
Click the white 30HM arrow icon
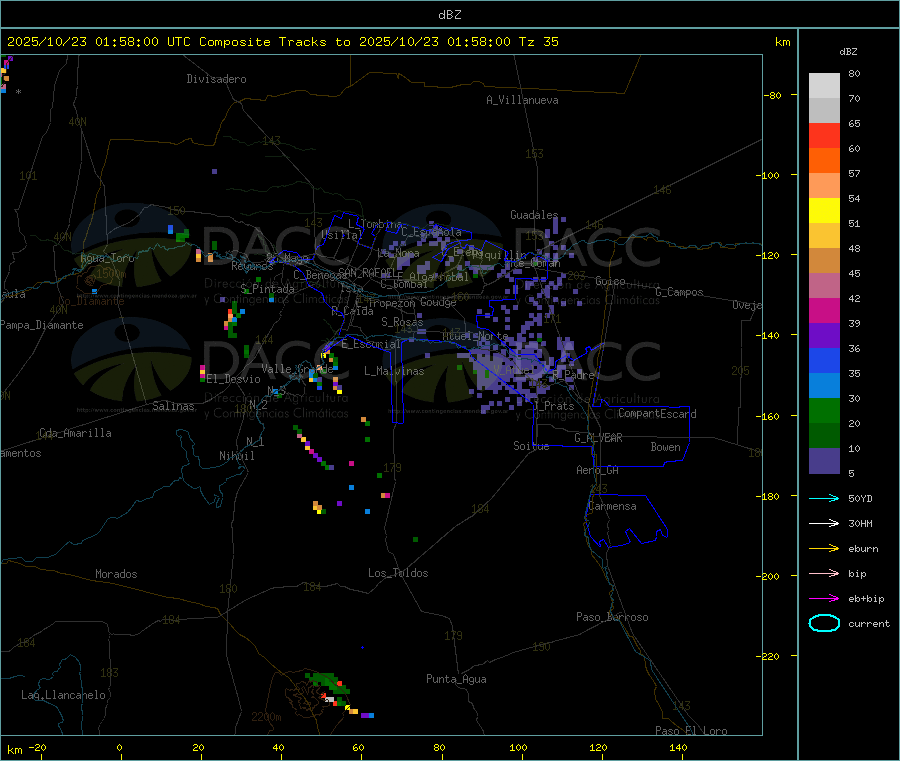(824, 523)
